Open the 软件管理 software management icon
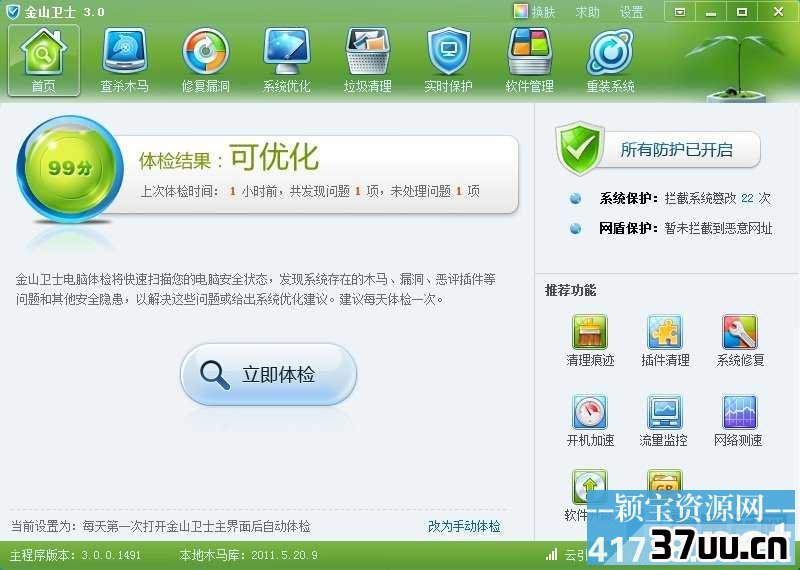The image size is (800, 570). point(530,52)
